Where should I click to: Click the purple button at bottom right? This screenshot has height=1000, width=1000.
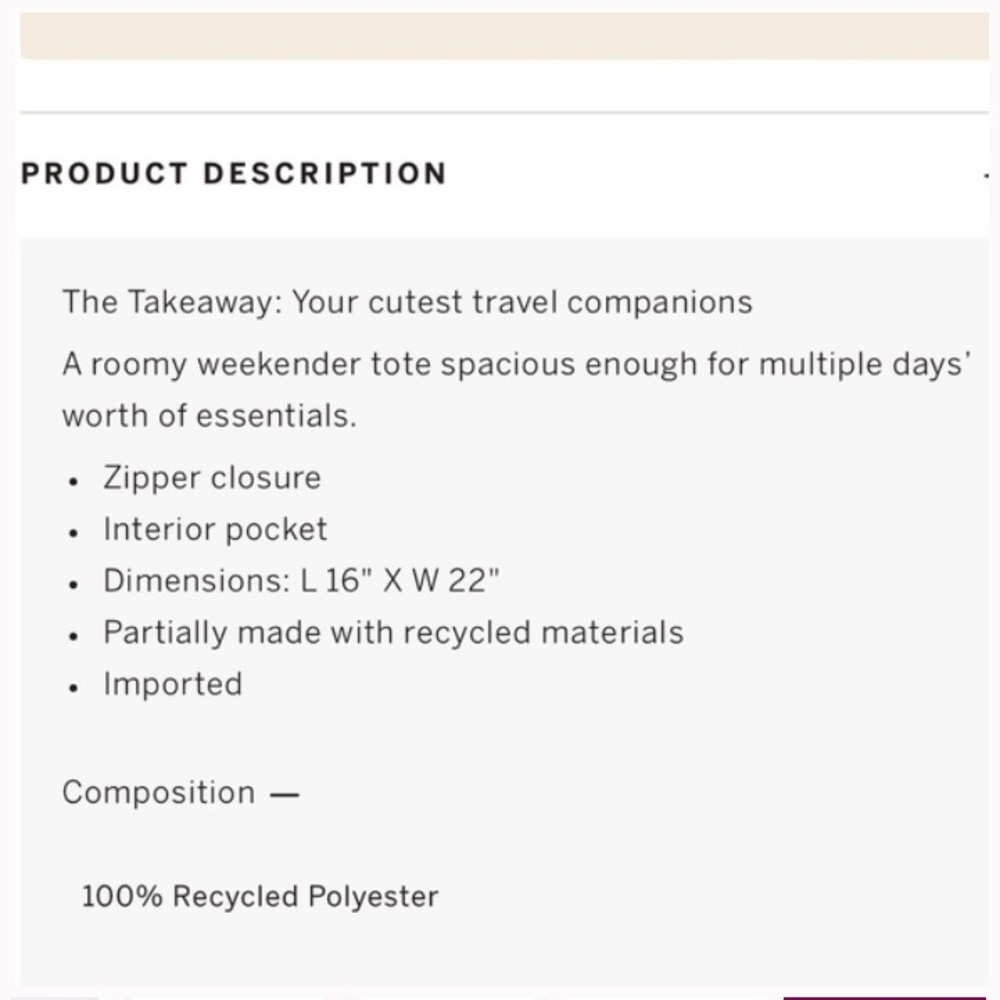pos(890,996)
